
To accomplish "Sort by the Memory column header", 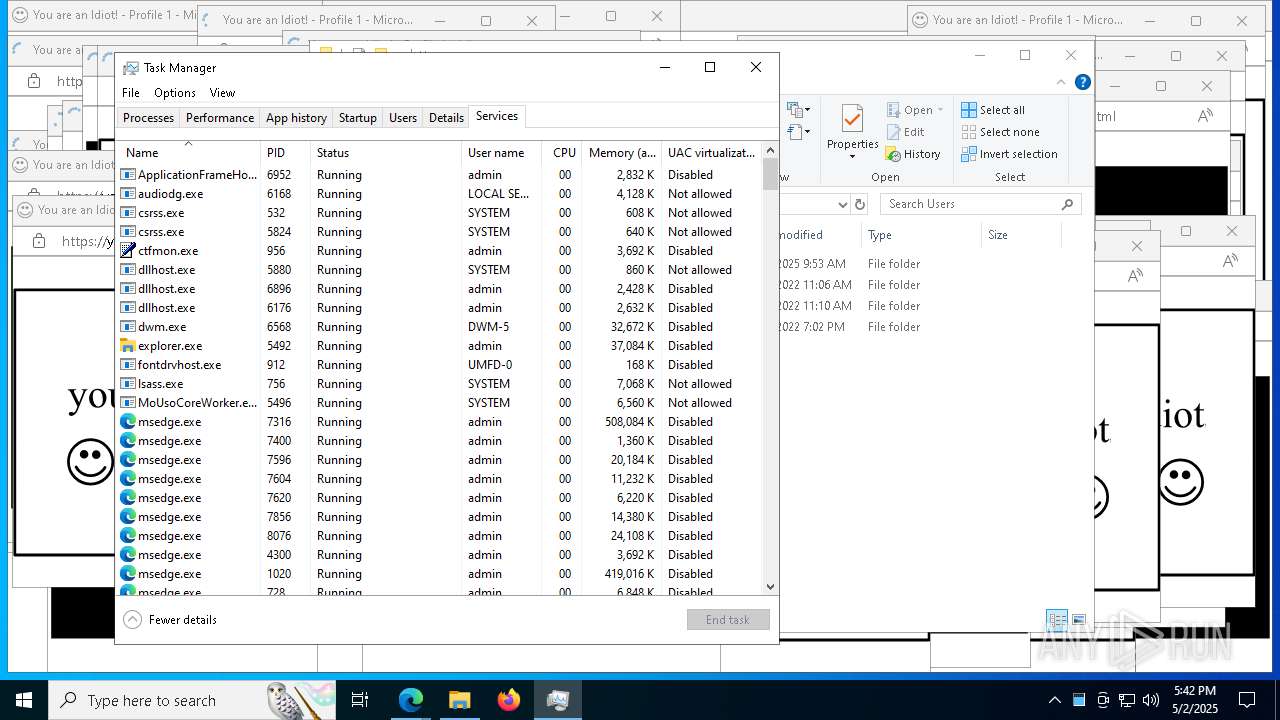I will (x=622, y=153).
